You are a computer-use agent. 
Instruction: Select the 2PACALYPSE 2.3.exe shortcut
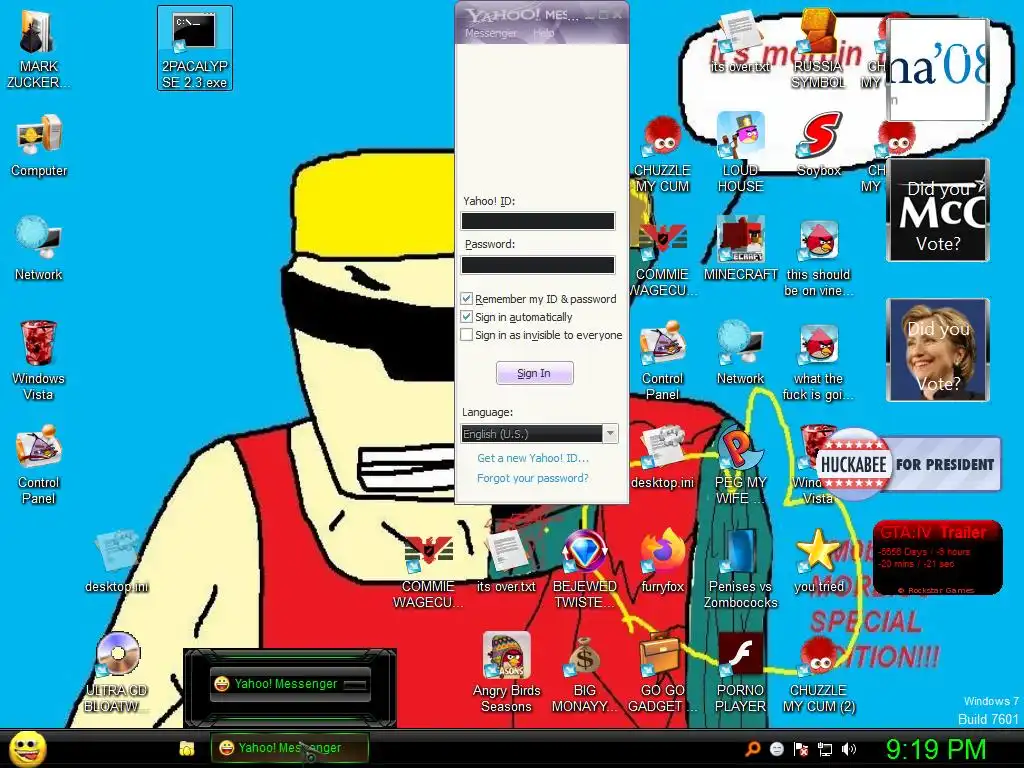195,48
